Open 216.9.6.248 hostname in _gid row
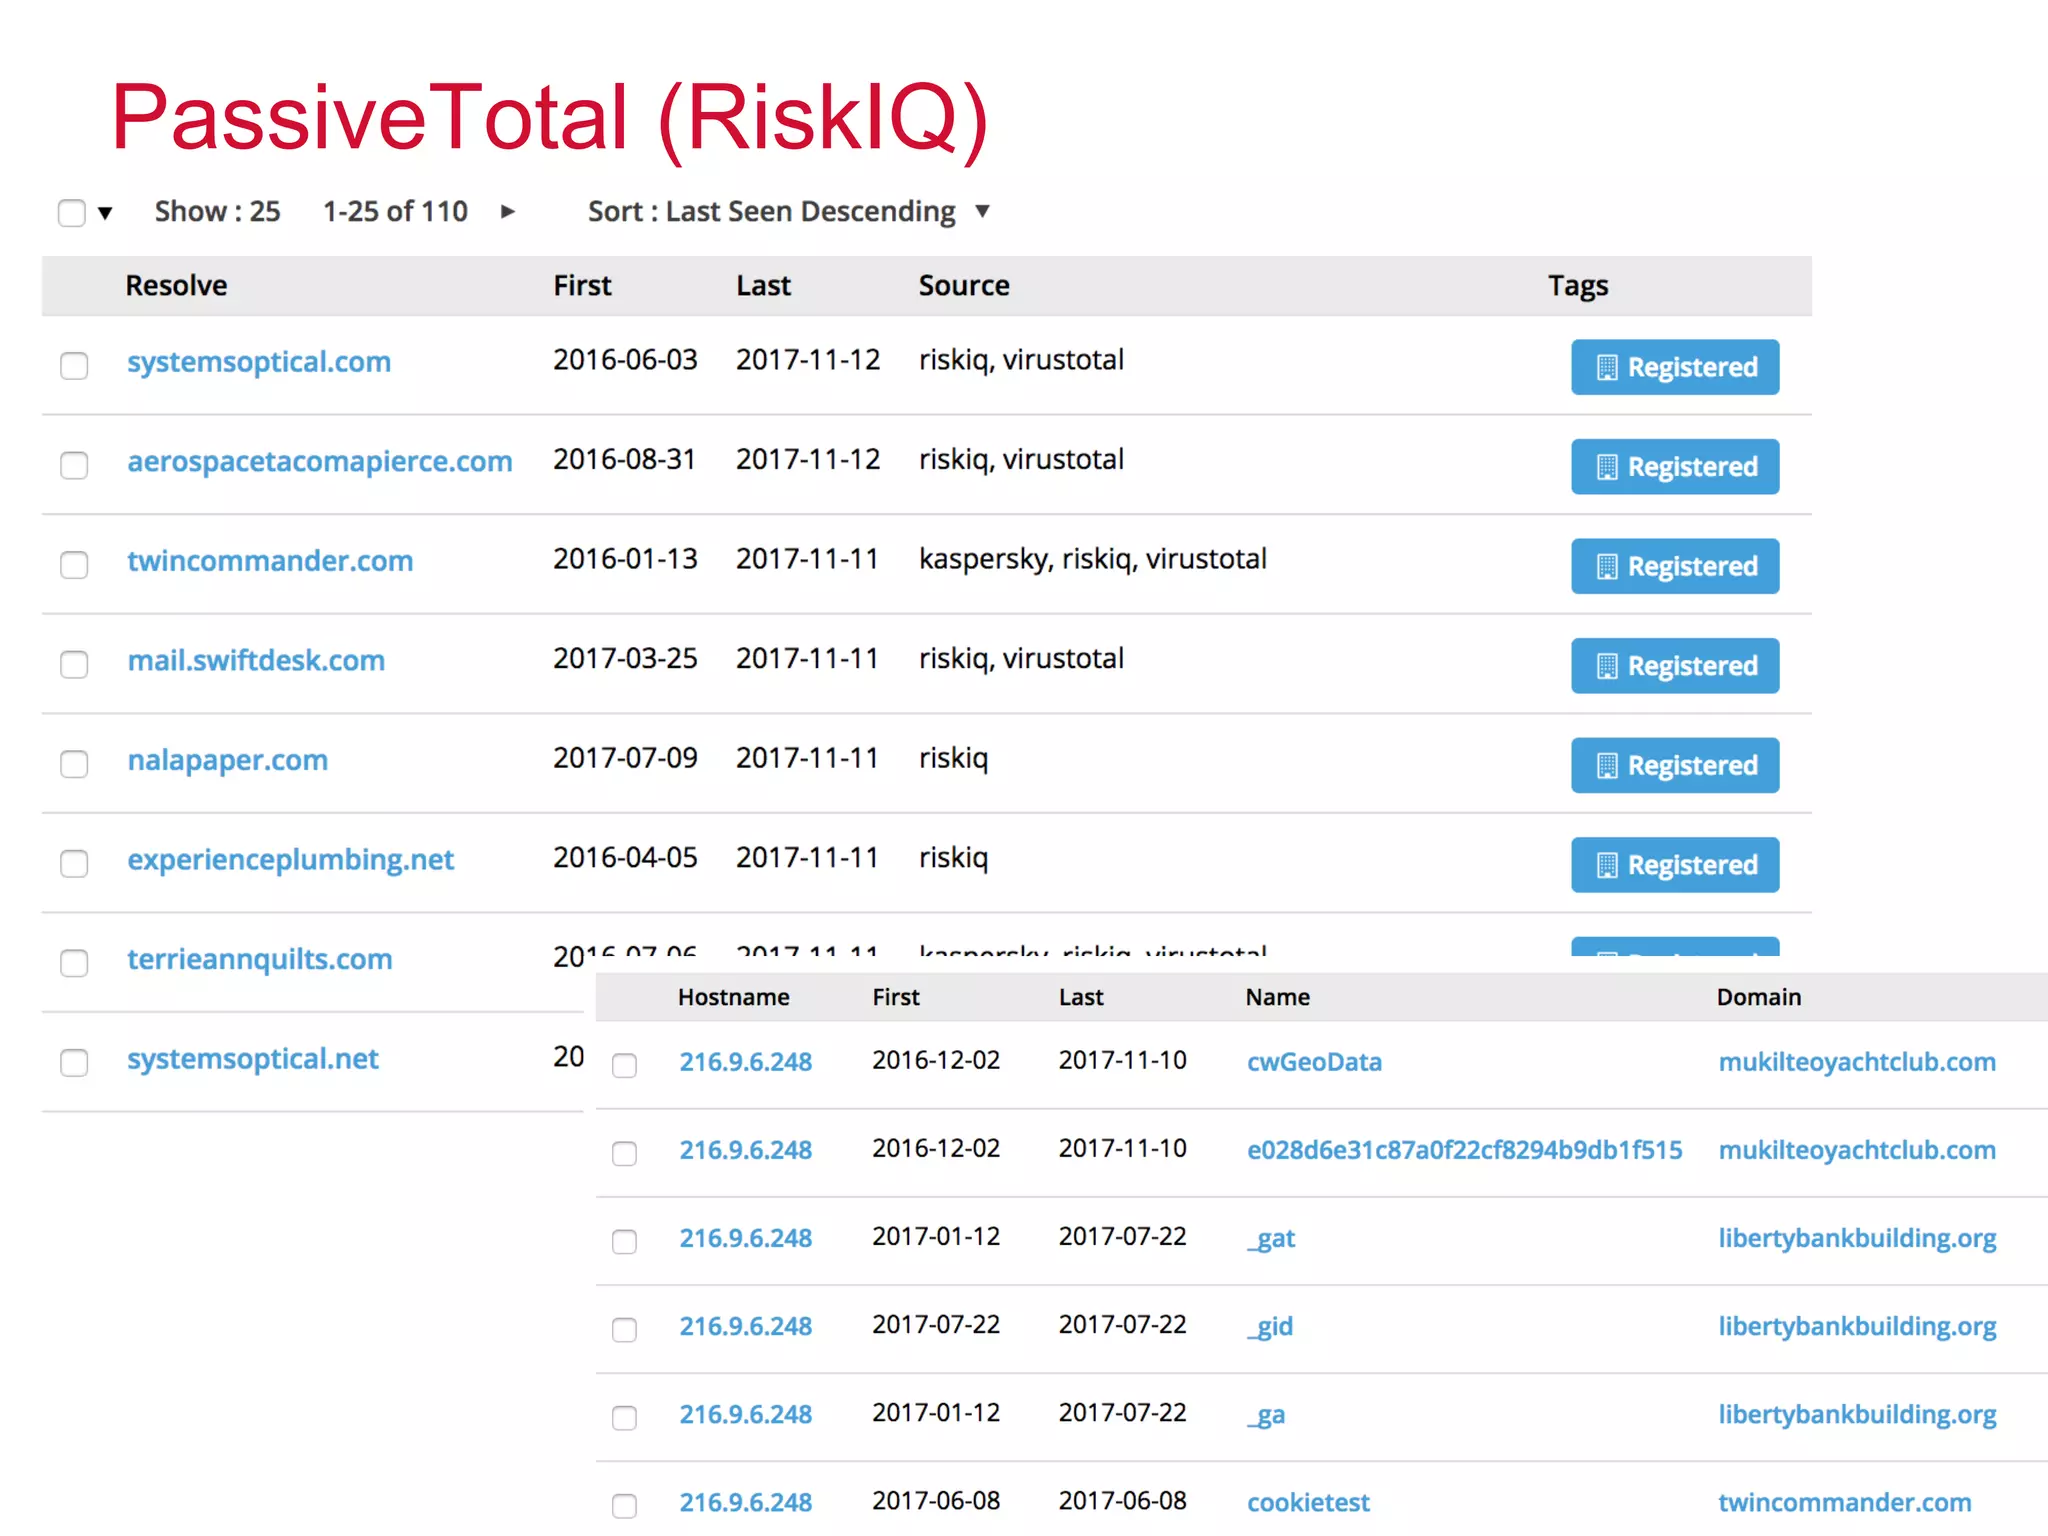2048x1536 pixels. (746, 1326)
